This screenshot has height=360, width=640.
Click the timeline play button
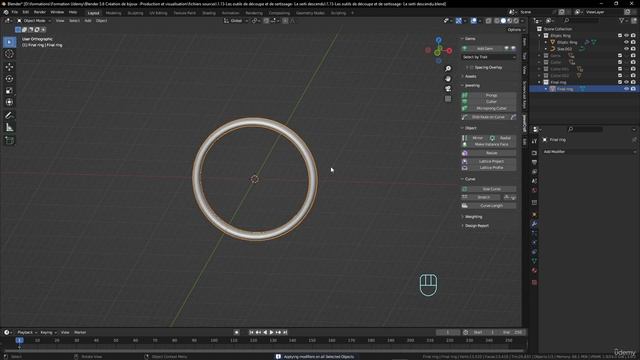[271, 332]
